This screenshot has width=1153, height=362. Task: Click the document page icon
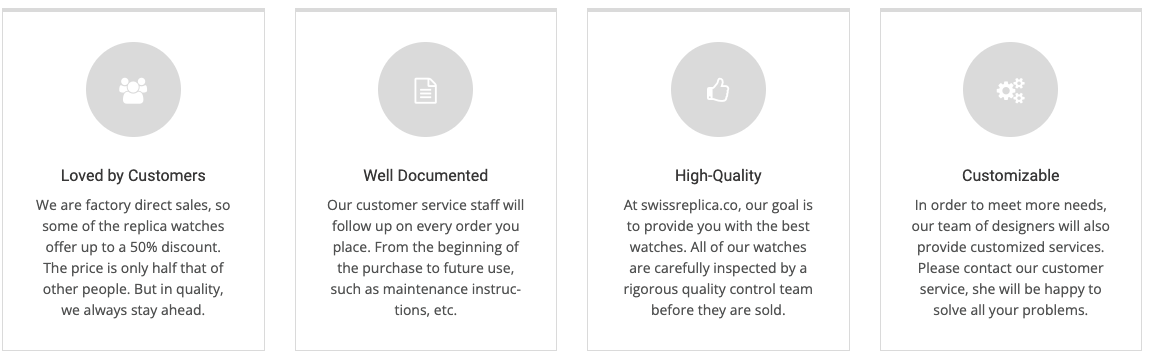point(425,90)
